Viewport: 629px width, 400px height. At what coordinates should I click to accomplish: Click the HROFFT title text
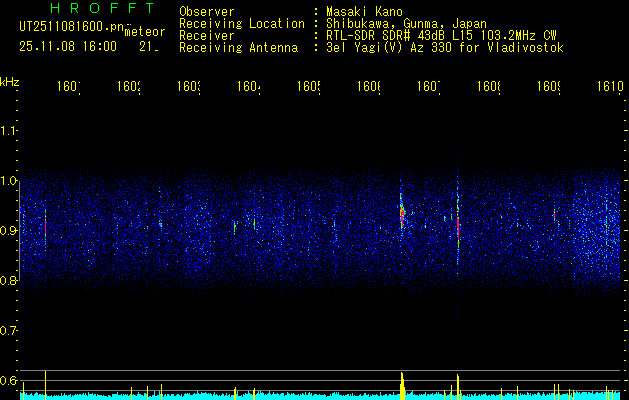[x=102, y=8]
